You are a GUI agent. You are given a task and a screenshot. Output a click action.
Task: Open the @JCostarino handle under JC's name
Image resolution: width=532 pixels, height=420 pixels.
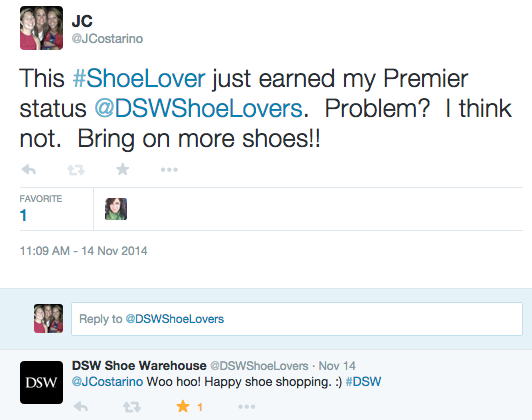(x=107, y=39)
